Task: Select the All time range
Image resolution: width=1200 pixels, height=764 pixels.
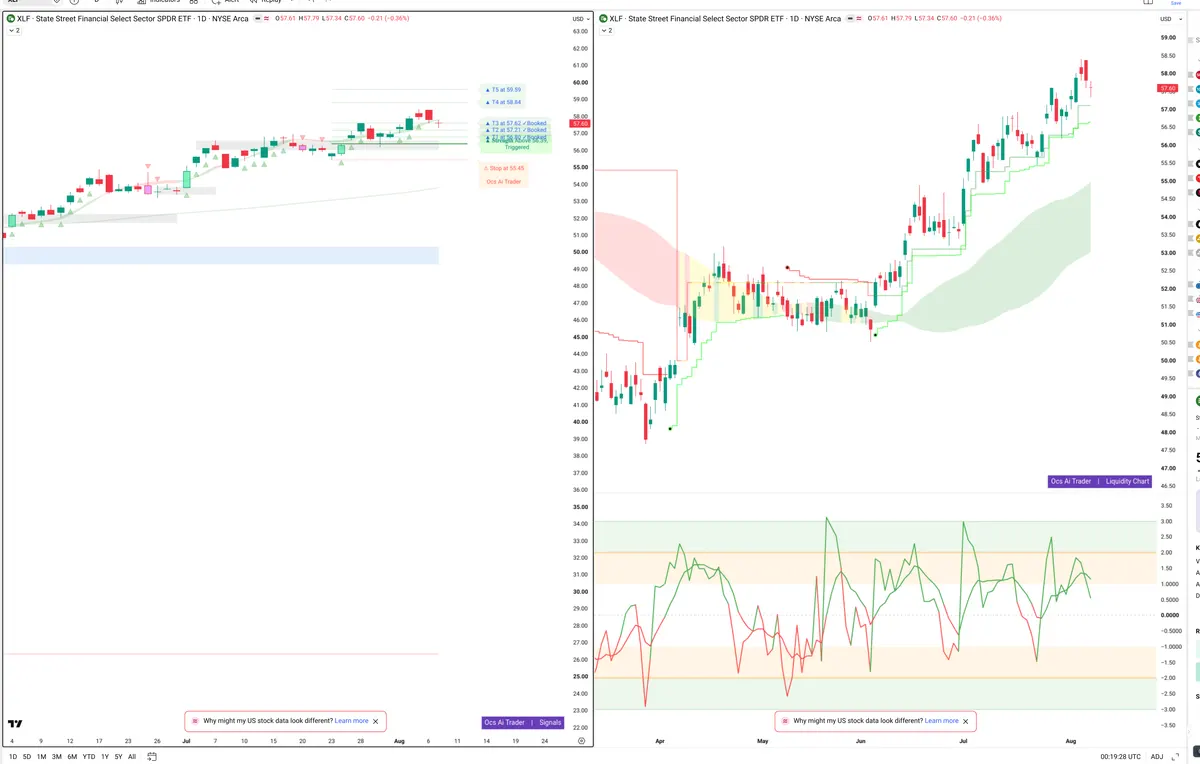Action: [x=132, y=757]
